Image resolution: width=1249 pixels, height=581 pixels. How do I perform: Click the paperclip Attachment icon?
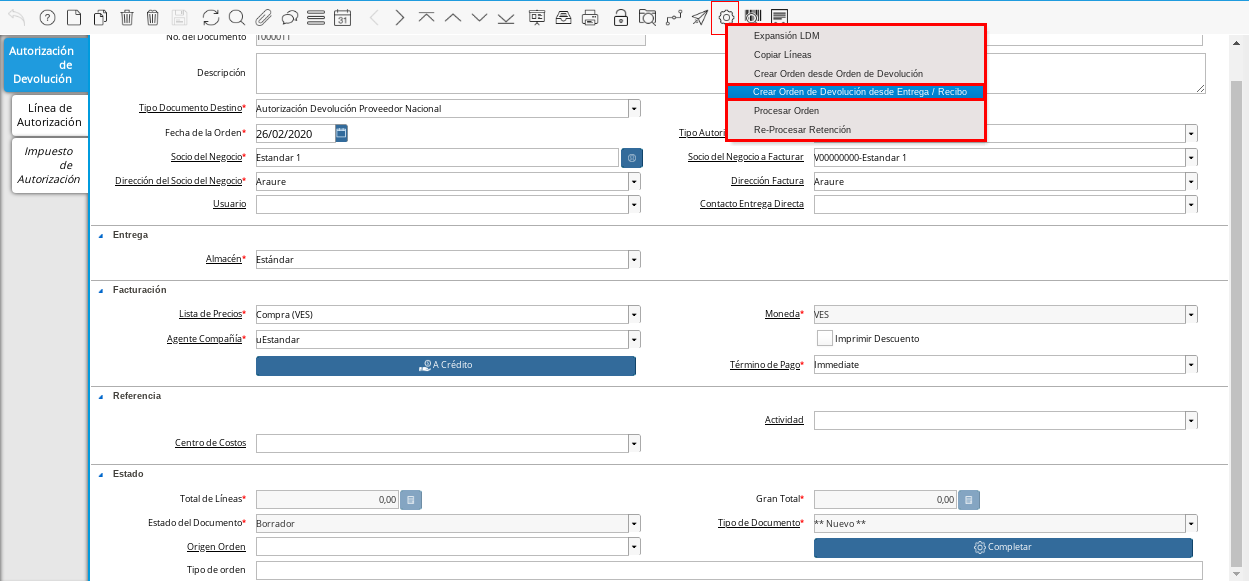click(x=263, y=17)
